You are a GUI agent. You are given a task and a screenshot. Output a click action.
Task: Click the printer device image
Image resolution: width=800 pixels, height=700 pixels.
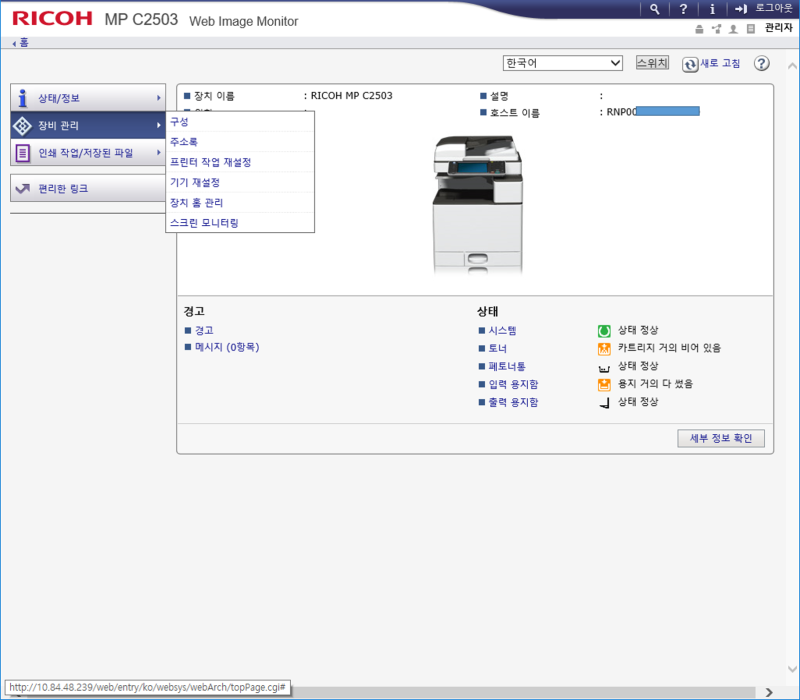tap(478, 205)
